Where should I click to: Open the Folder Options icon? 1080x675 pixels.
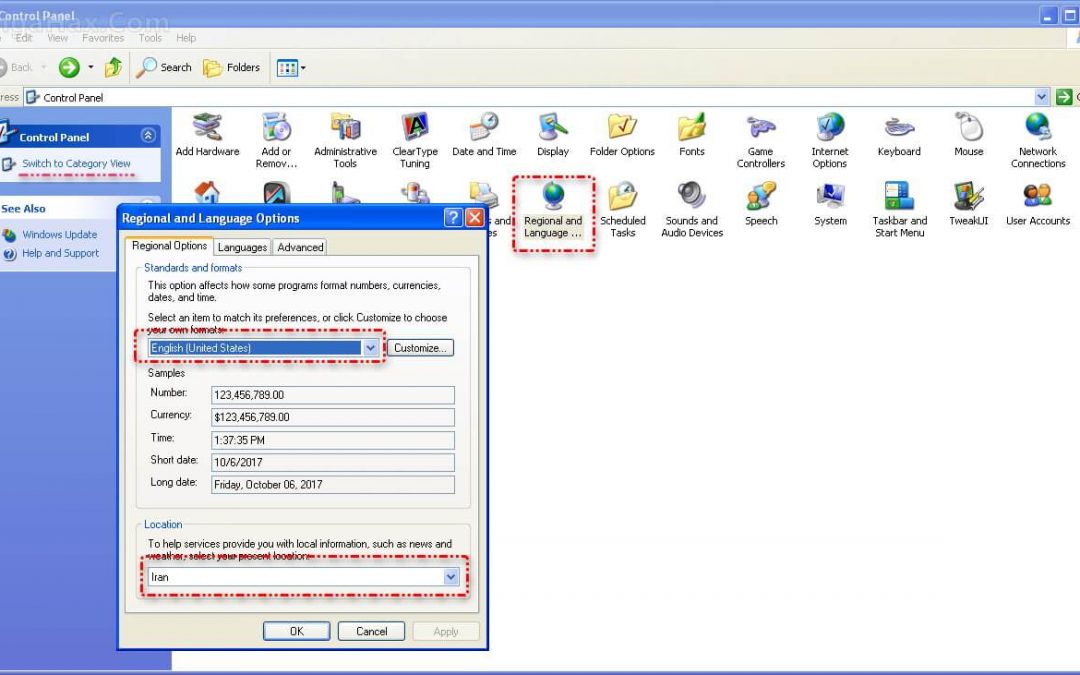[622, 129]
